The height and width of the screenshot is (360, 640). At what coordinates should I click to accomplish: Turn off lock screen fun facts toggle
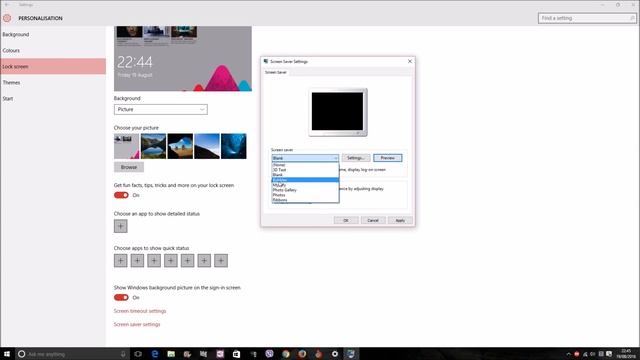[x=121, y=195]
